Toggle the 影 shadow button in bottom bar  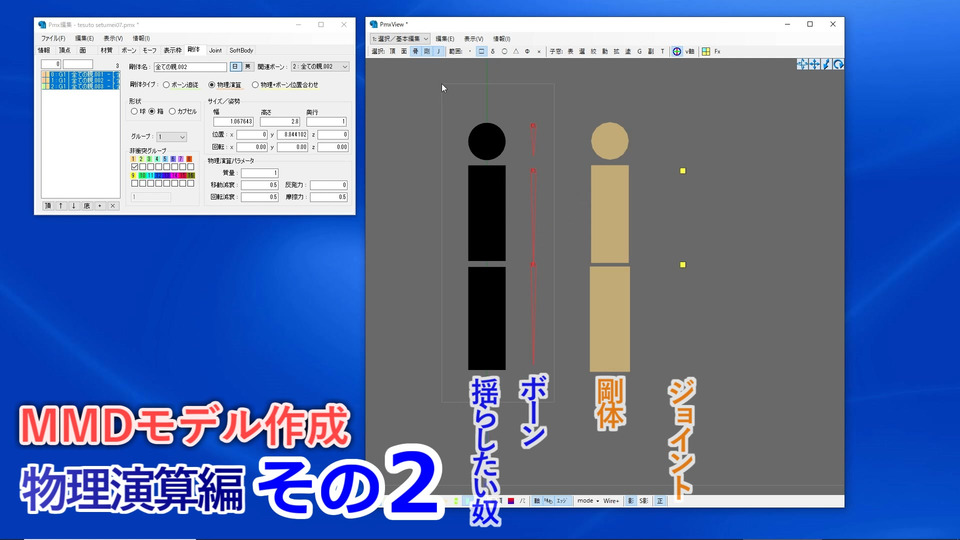pos(631,501)
